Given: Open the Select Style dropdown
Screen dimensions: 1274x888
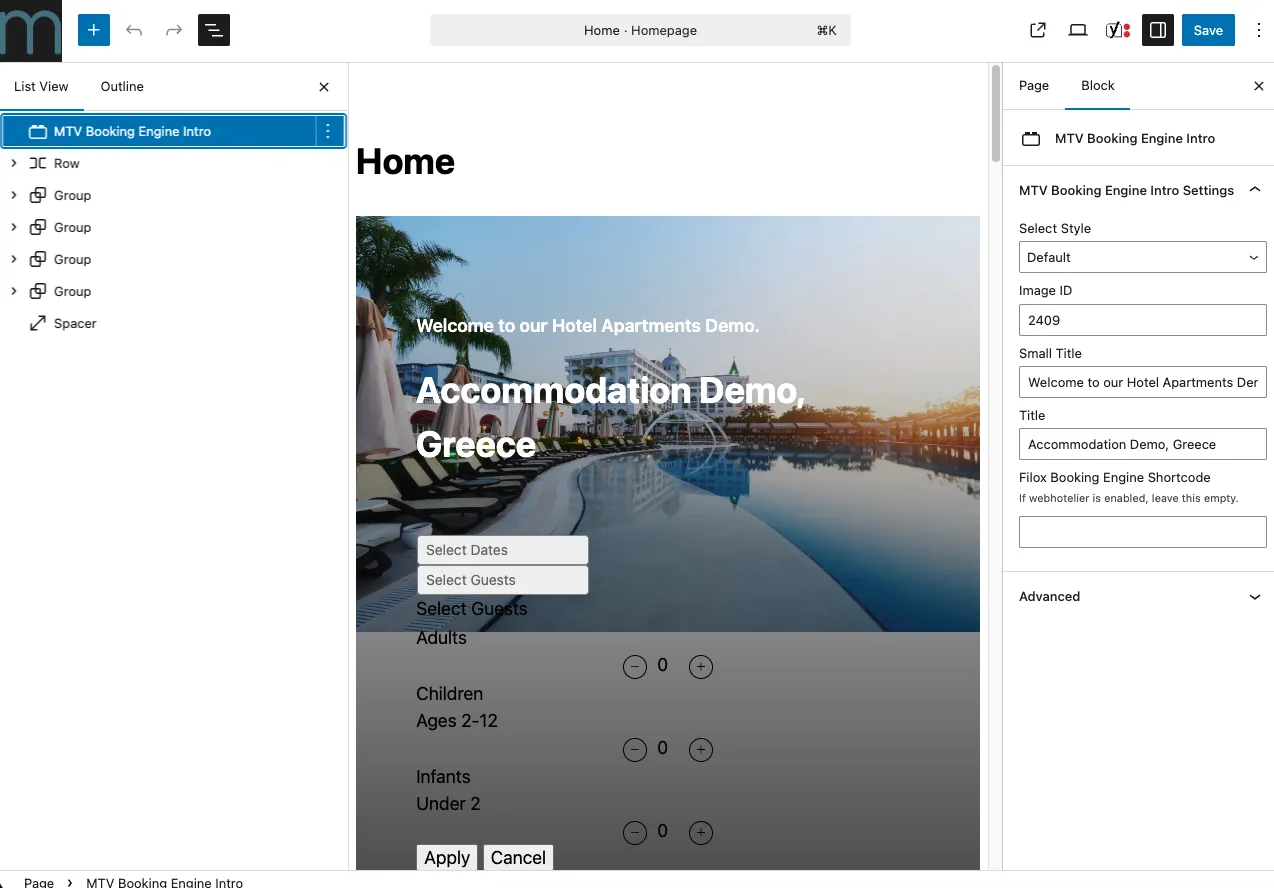Looking at the screenshot, I should [x=1142, y=257].
